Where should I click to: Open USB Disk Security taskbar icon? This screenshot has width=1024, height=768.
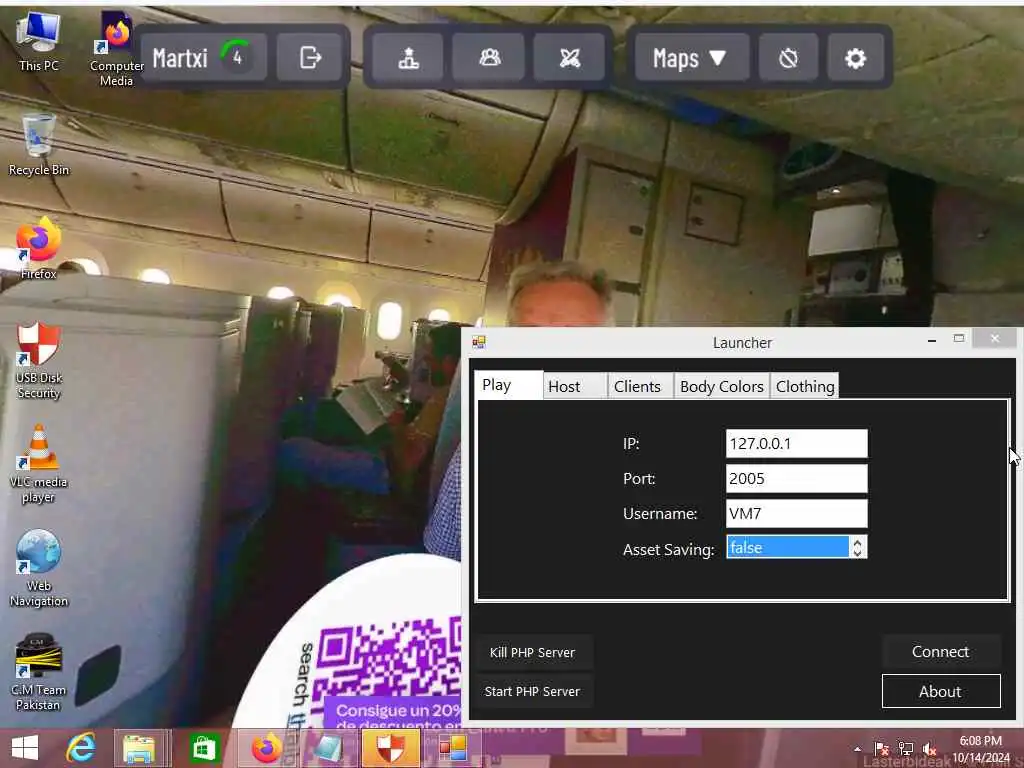390,747
